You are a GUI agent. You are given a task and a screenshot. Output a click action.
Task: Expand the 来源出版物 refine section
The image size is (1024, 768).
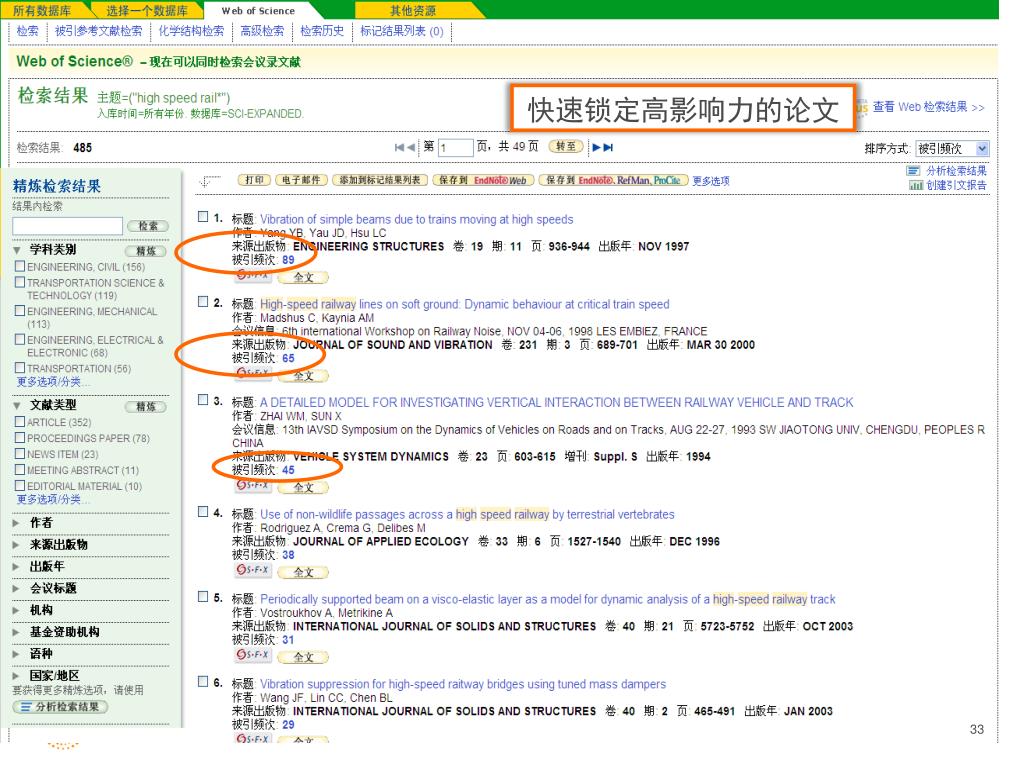click(x=16, y=545)
